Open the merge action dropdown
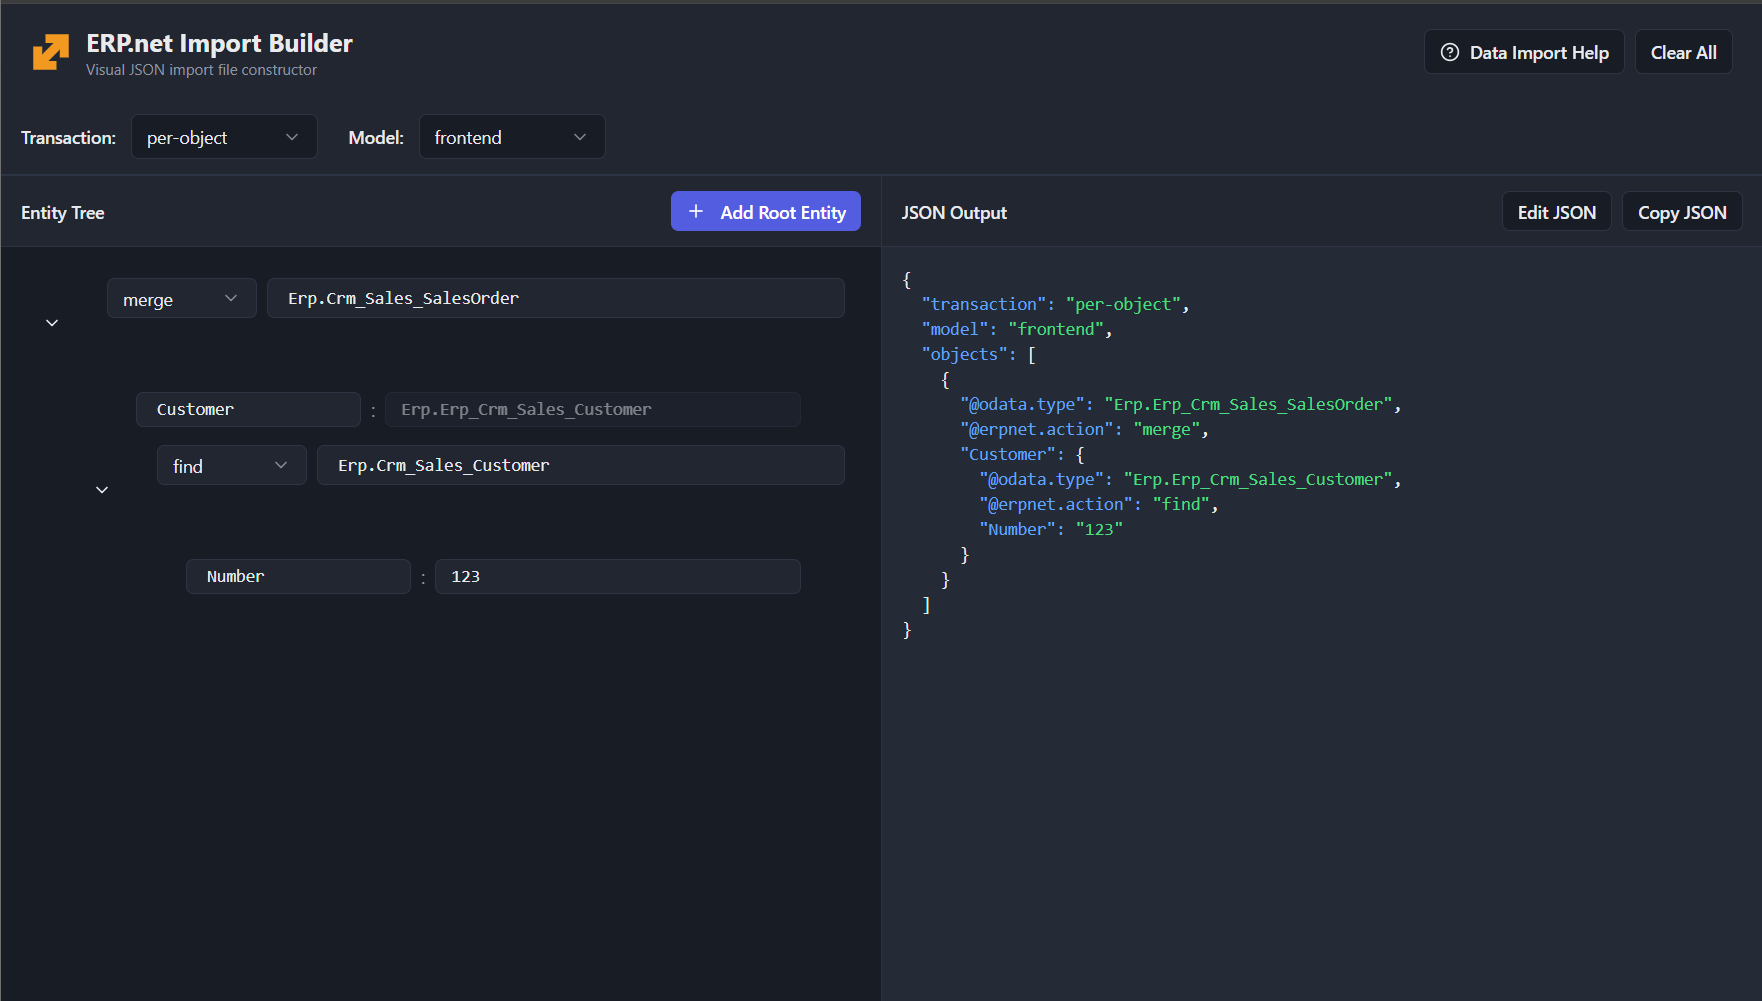This screenshot has width=1762, height=1001. (182, 299)
